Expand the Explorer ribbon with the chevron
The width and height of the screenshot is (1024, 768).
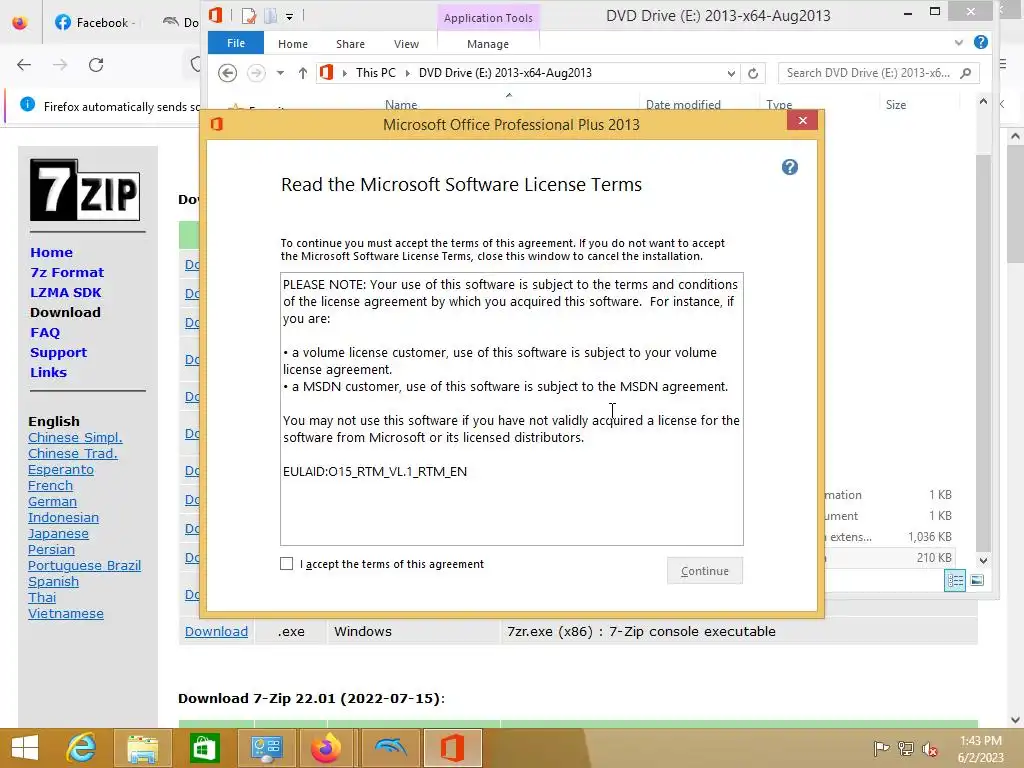point(959,43)
